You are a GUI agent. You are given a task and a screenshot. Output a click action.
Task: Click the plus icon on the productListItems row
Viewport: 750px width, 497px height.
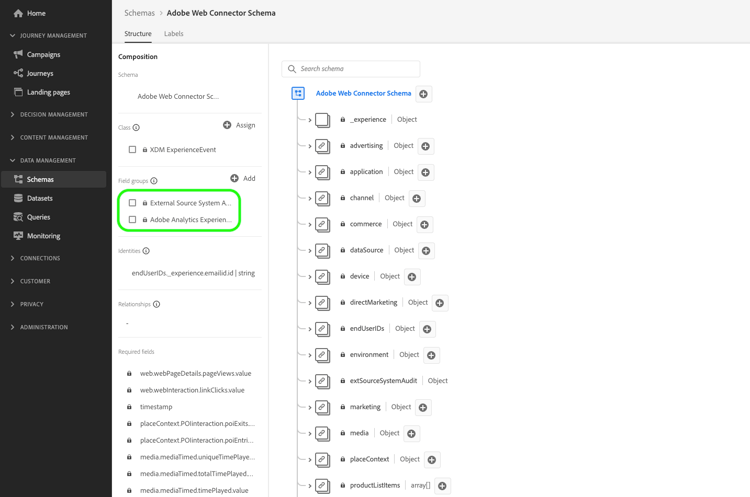pos(442,486)
